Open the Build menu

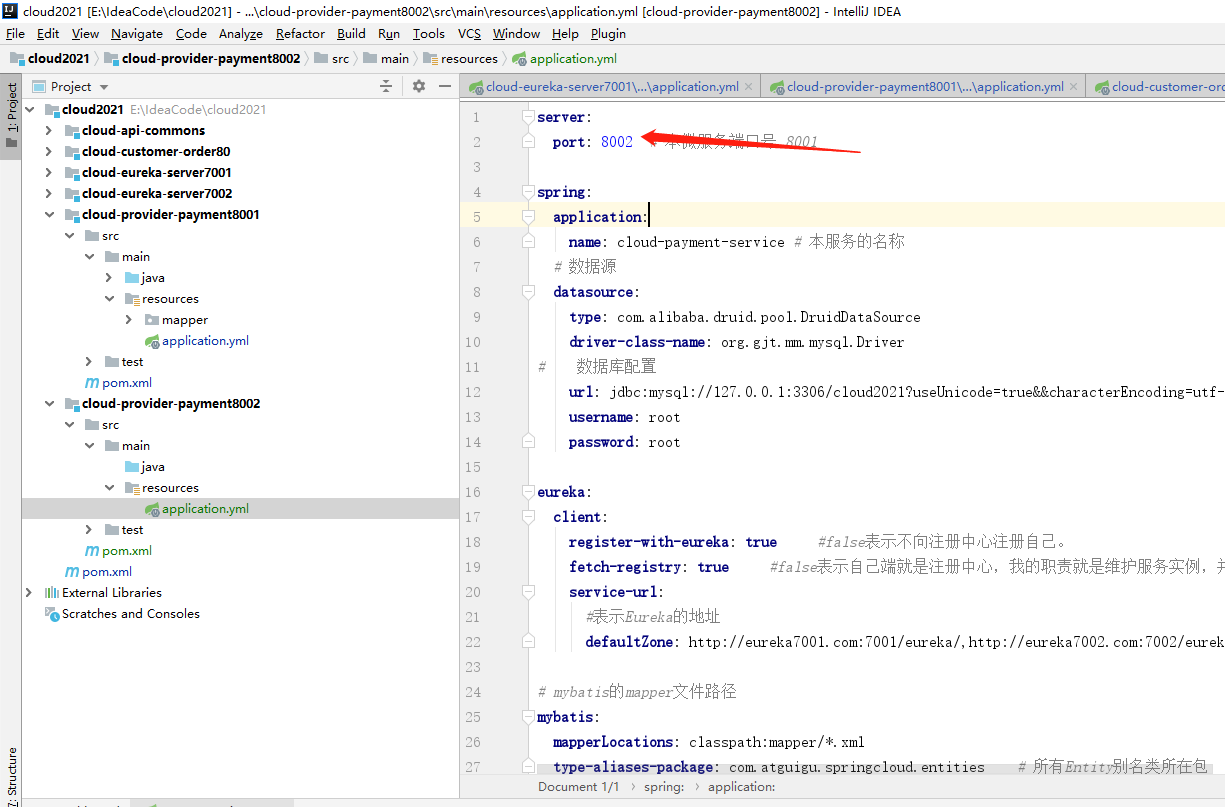pyautogui.click(x=351, y=33)
